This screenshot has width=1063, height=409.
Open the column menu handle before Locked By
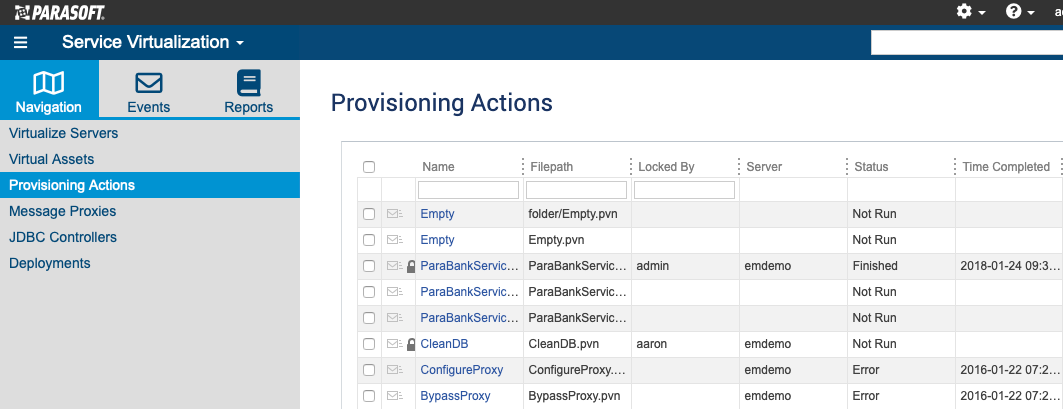630,167
